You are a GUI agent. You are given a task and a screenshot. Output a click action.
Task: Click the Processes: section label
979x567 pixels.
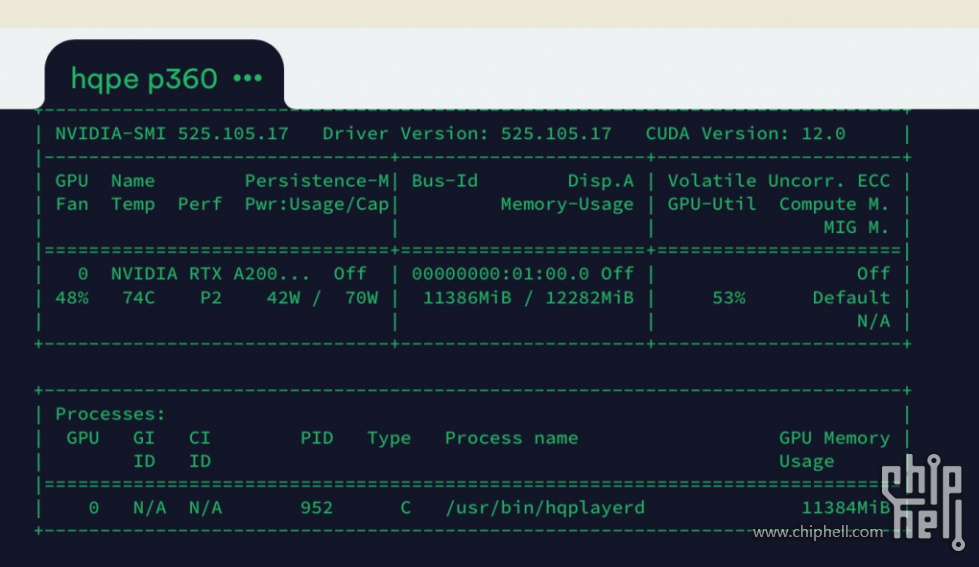click(x=110, y=415)
